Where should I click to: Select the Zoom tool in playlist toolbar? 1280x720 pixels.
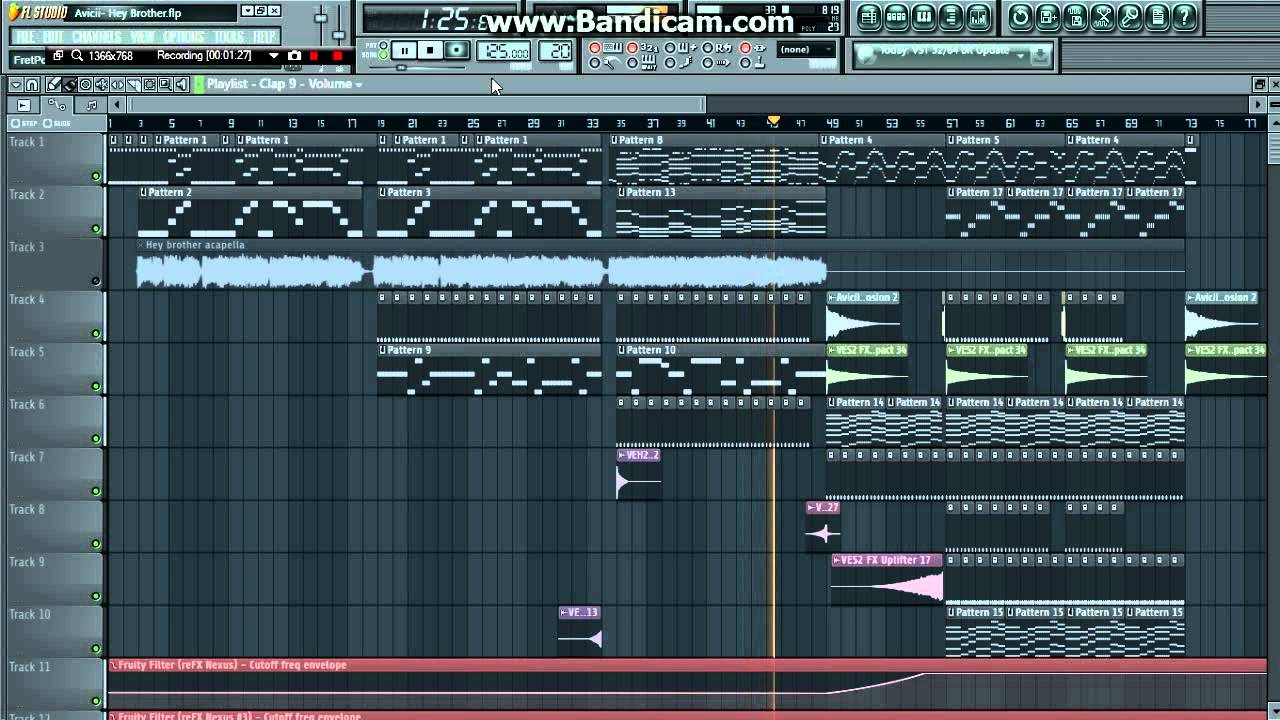165,85
